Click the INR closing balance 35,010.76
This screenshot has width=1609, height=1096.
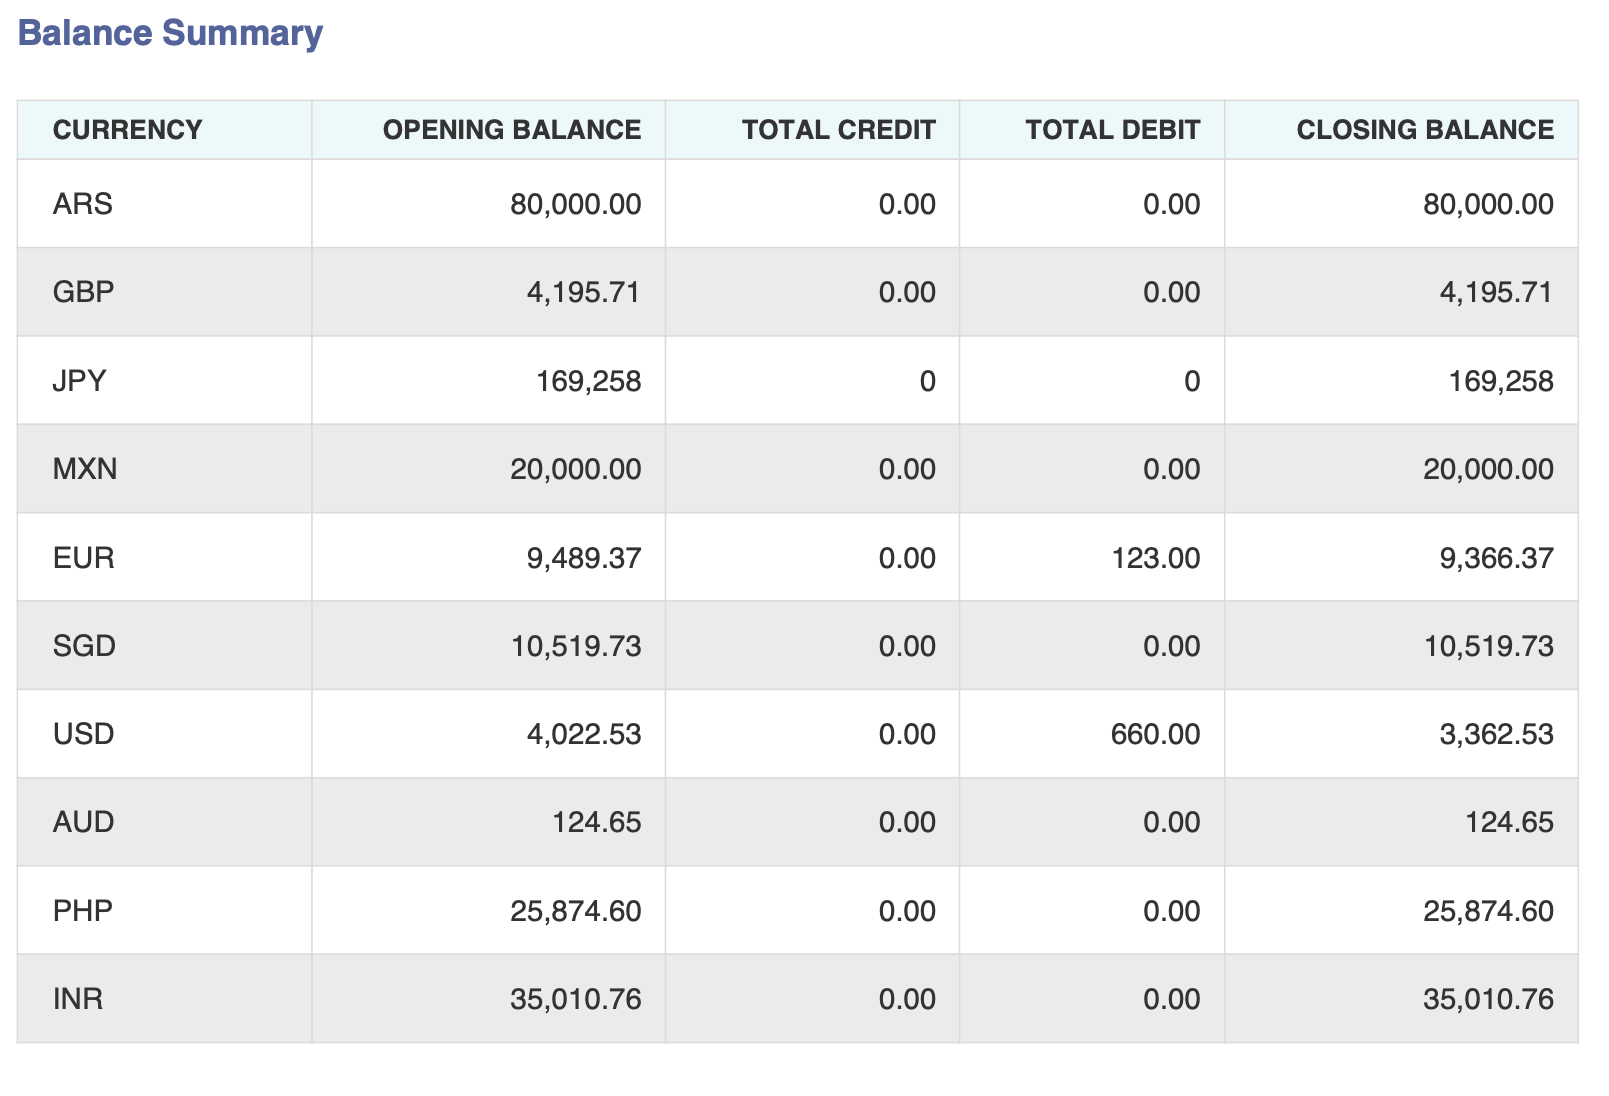1490,999
